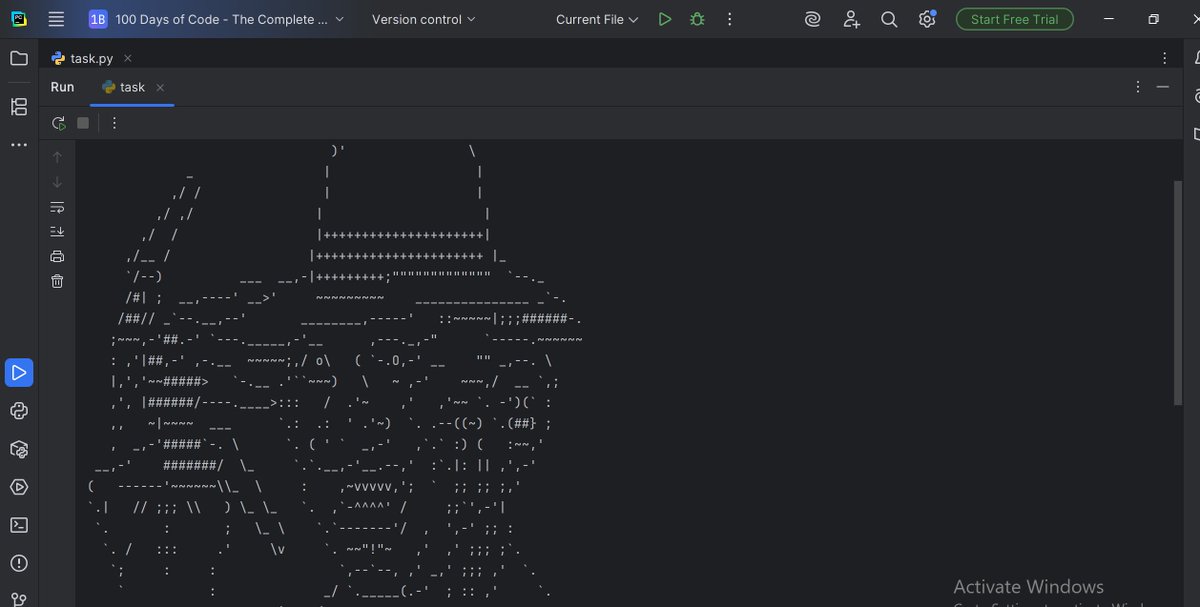Image resolution: width=1200 pixels, height=607 pixels.
Task: Click the PyCharm application logo
Action: click(x=19, y=19)
